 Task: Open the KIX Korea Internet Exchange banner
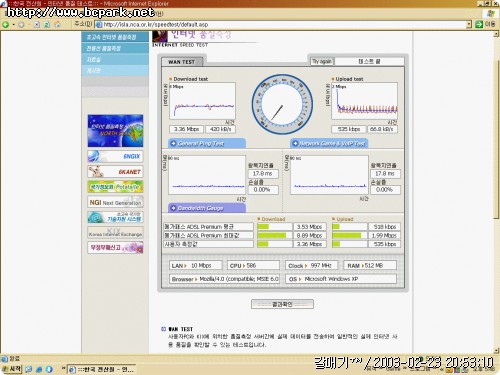click(x=115, y=232)
